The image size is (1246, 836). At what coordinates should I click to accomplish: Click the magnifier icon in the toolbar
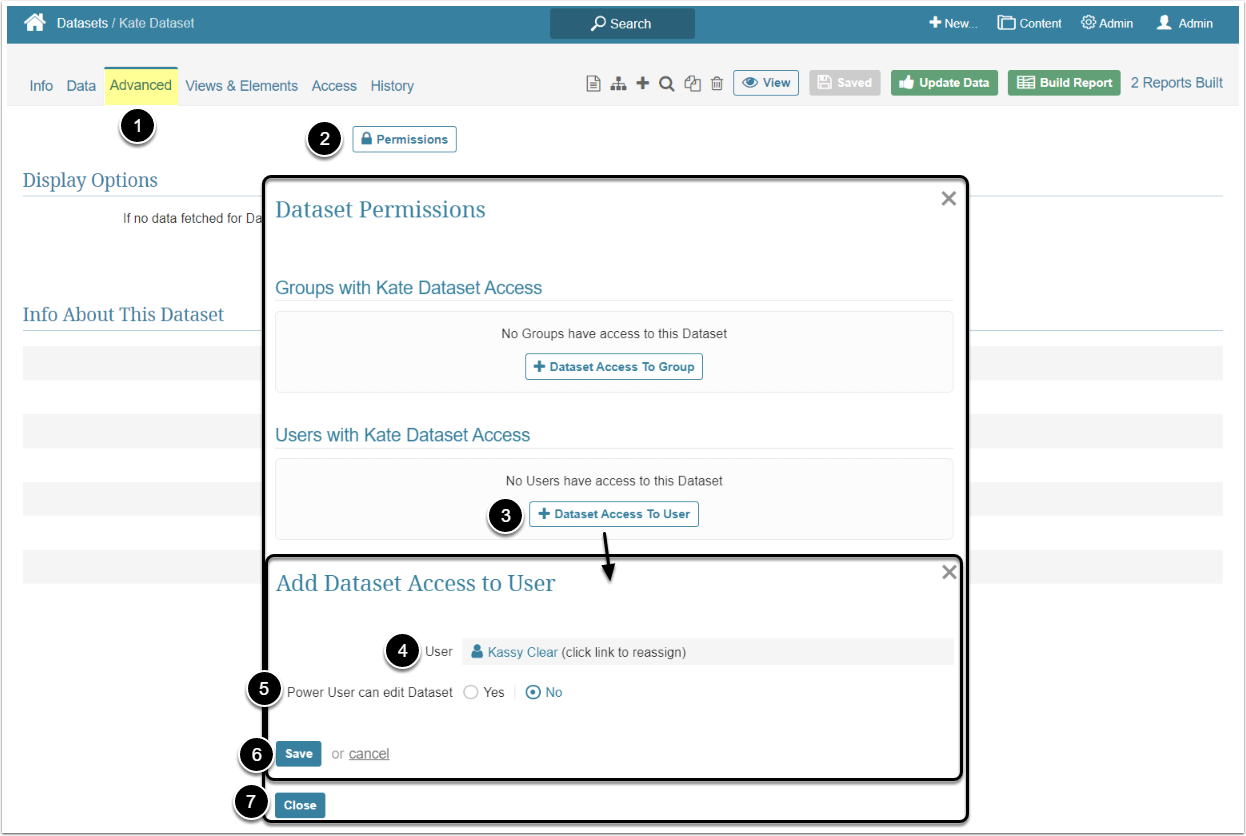(x=667, y=84)
